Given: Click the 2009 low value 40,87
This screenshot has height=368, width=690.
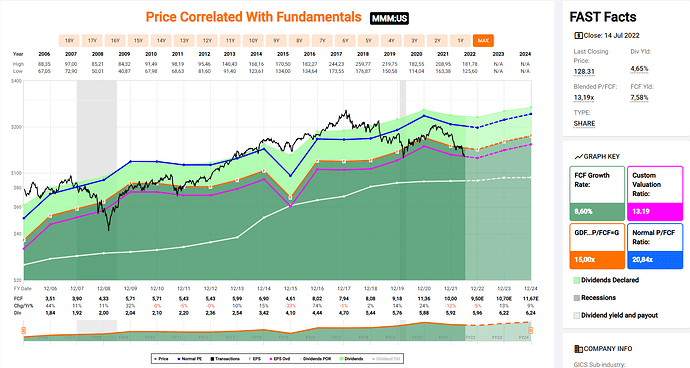Looking at the screenshot, I should click(124, 71).
